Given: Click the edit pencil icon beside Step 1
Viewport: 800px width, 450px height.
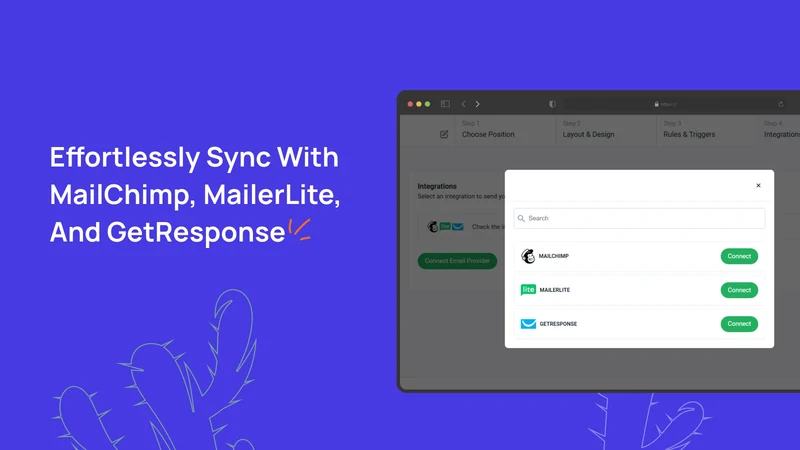Looking at the screenshot, I should point(444,134).
